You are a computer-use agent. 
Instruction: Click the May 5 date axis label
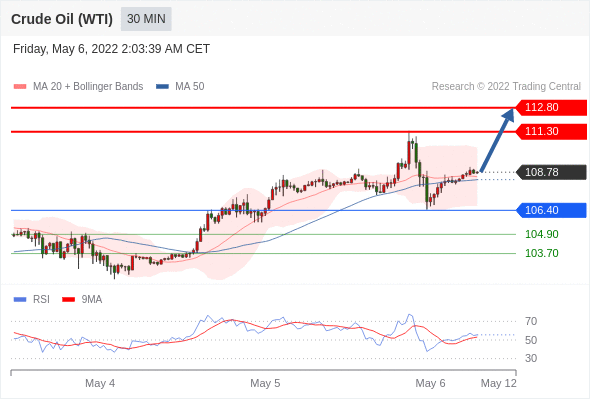pyautogui.click(x=265, y=383)
